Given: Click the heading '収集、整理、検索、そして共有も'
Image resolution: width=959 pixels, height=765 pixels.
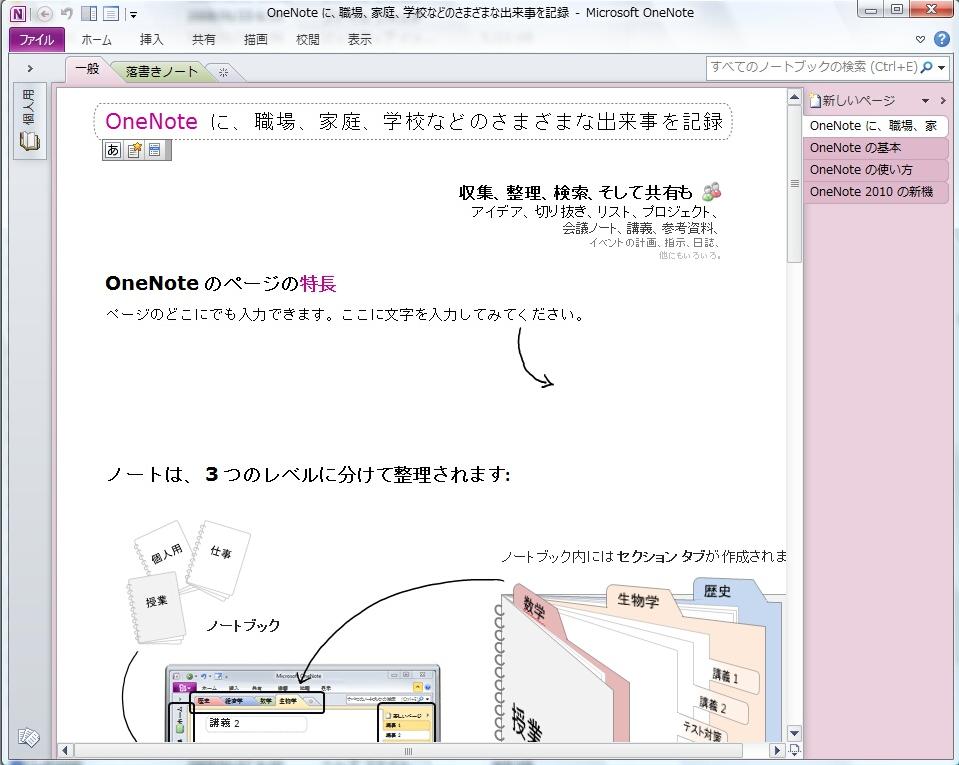Looking at the screenshot, I should (576, 193).
